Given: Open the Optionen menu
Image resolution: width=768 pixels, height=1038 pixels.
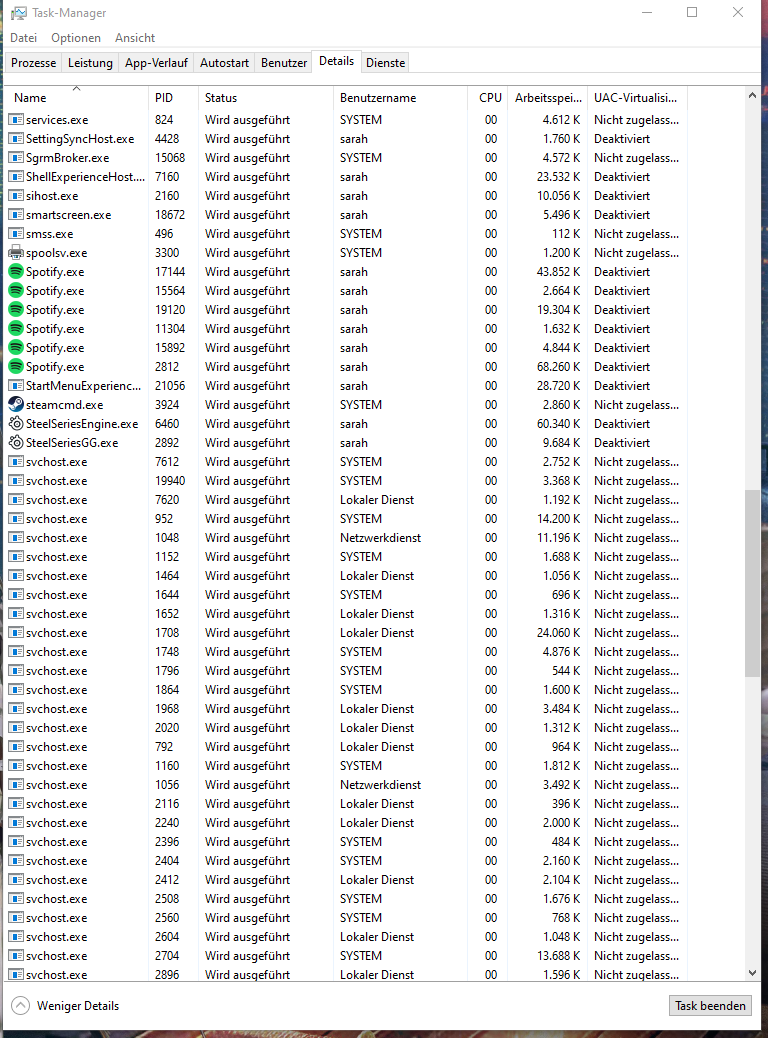Looking at the screenshot, I should (76, 38).
